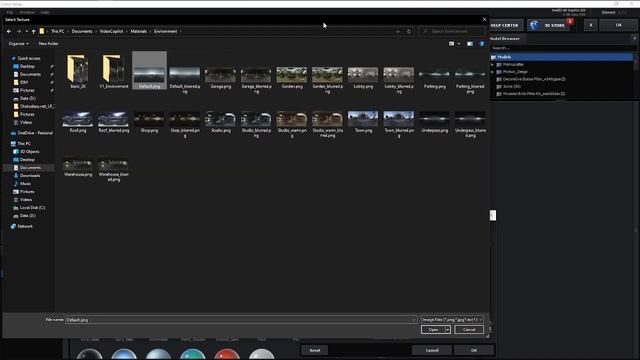
Task: Open Local Disk (C:) drive
Action: point(29,208)
